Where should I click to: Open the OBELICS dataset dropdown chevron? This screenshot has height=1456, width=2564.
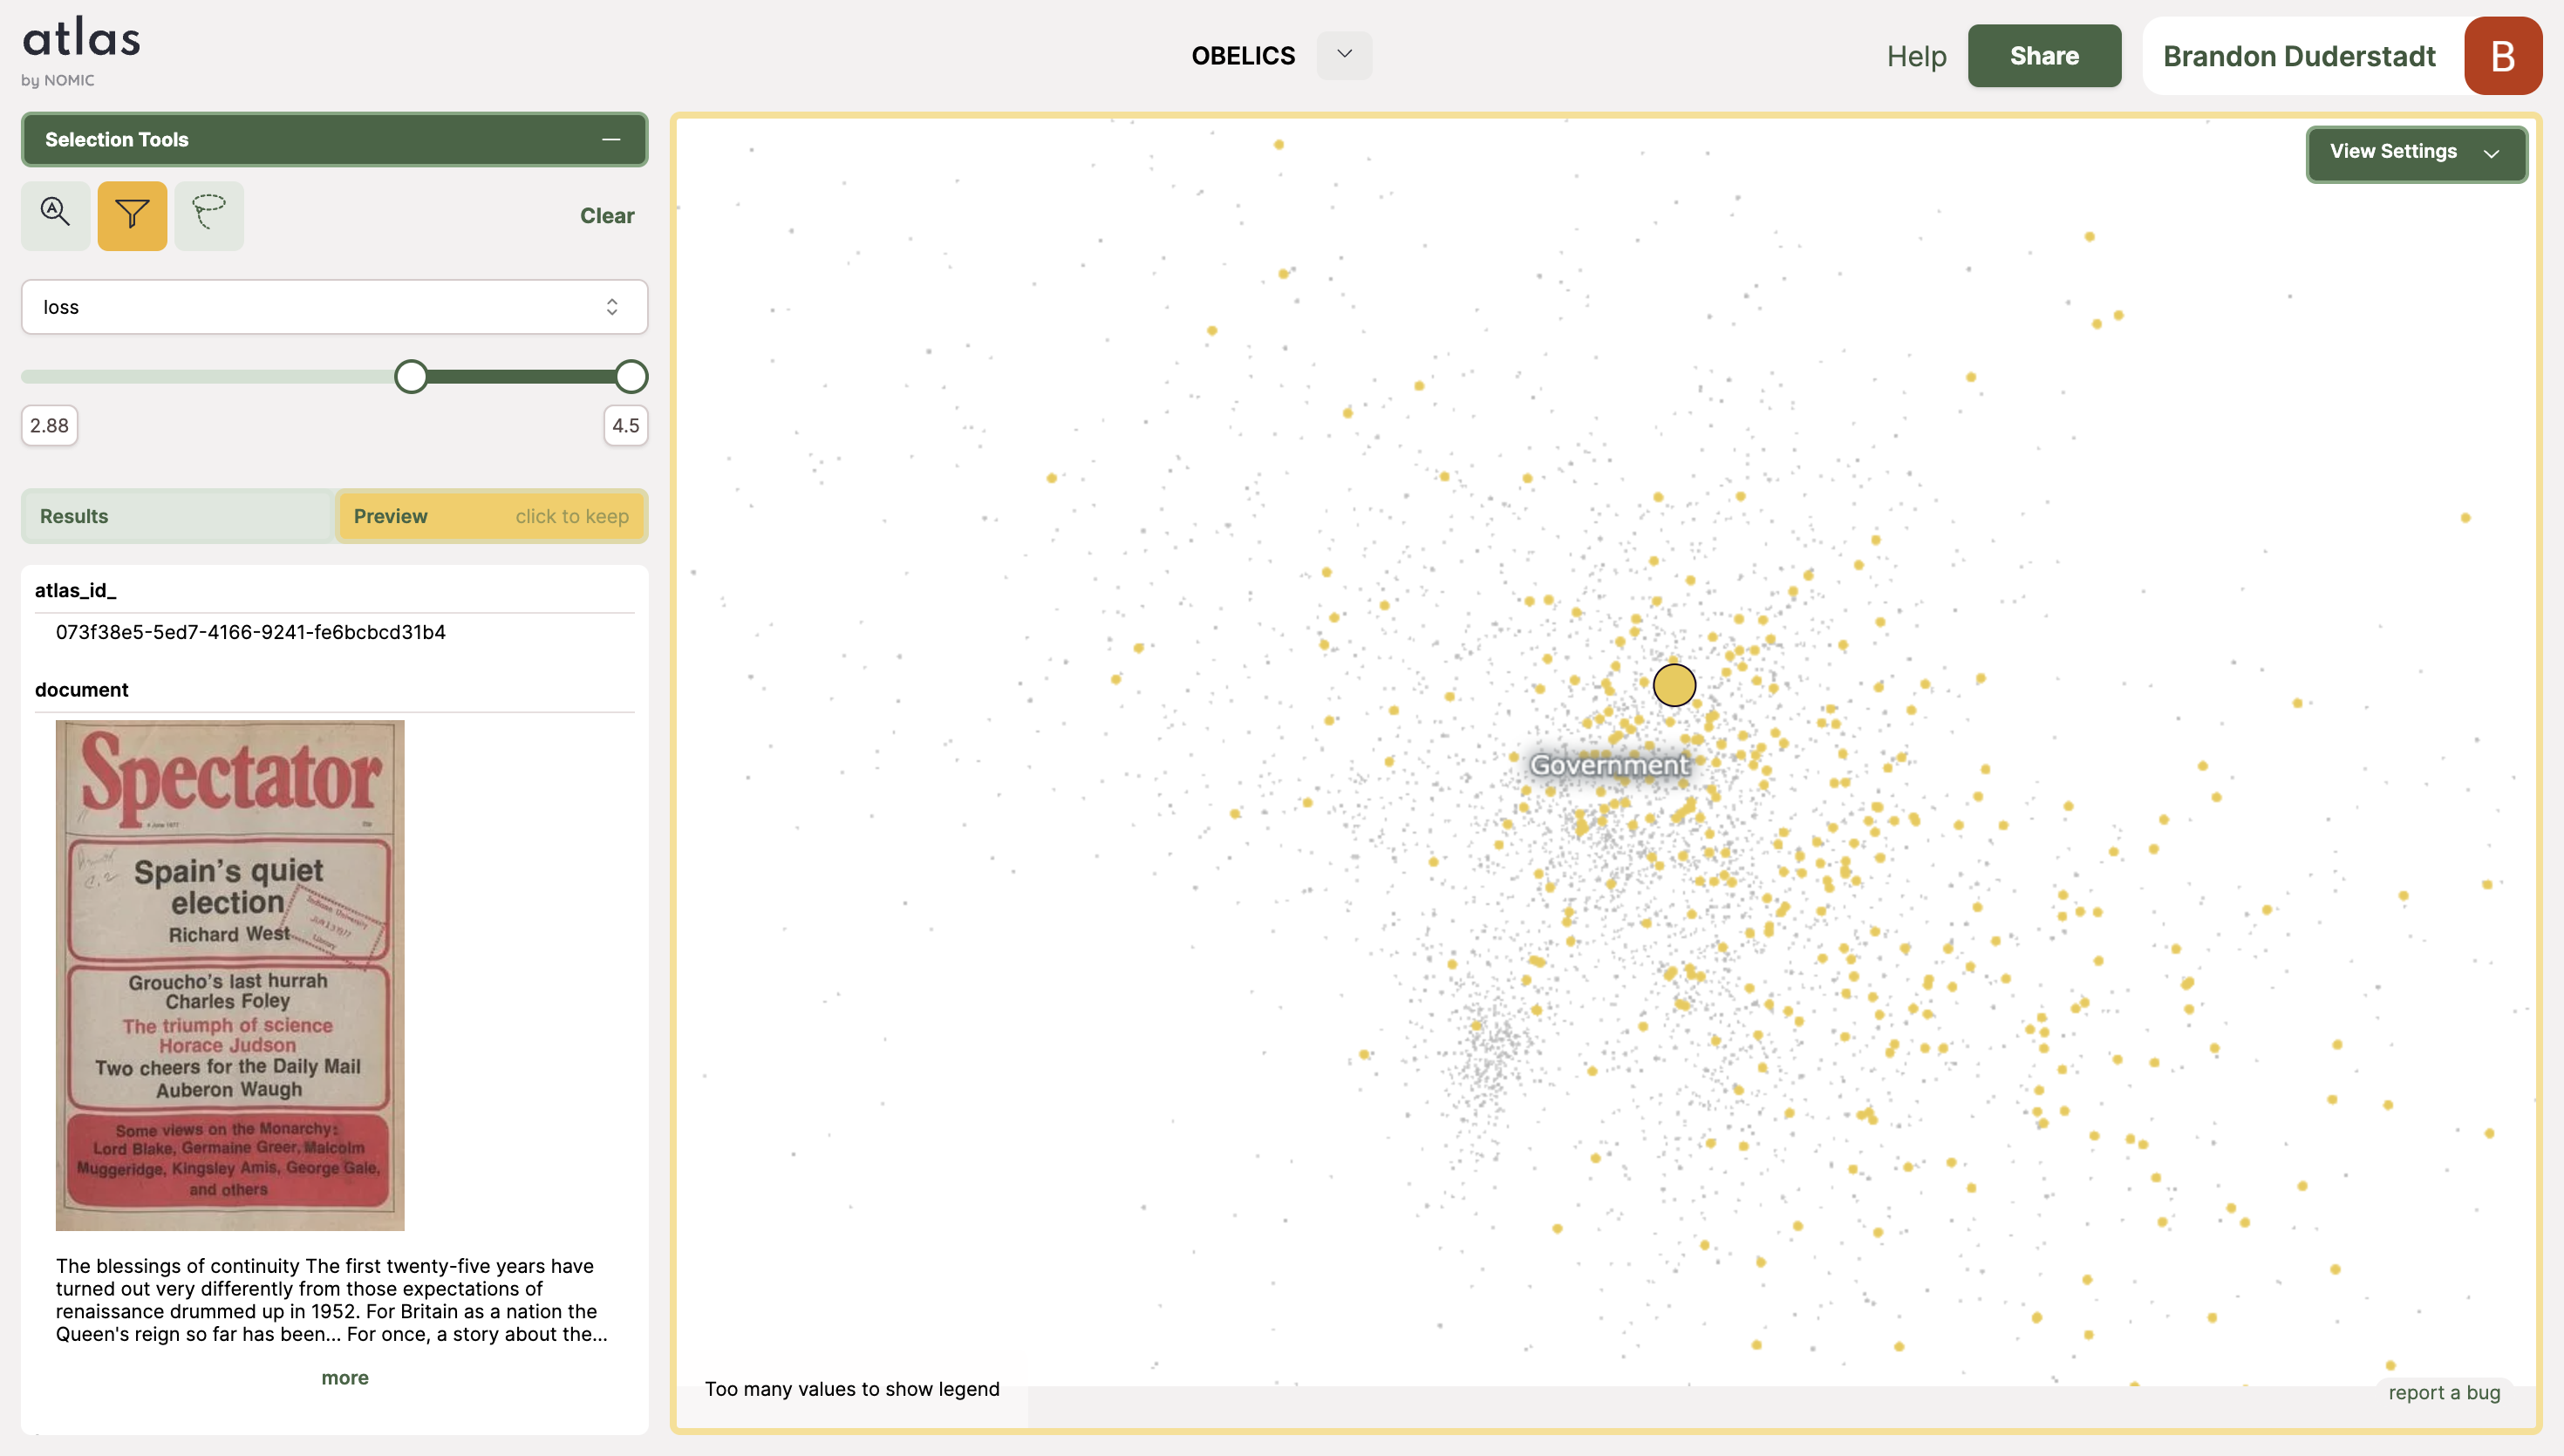point(1343,55)
